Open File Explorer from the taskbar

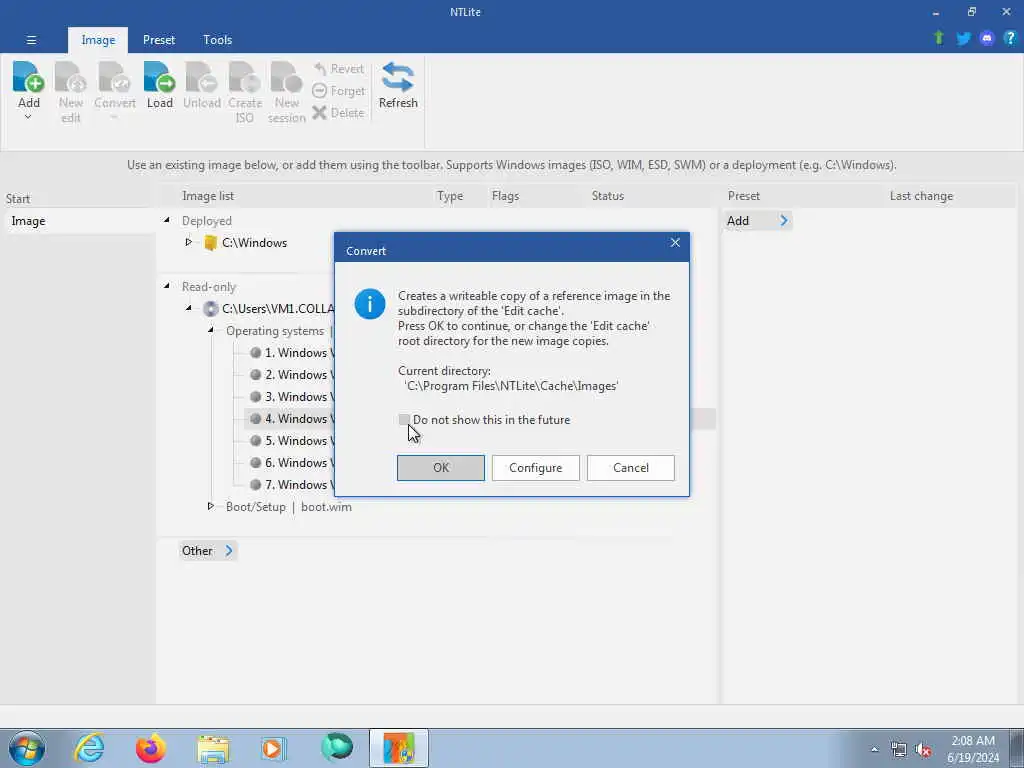point(213,748)
